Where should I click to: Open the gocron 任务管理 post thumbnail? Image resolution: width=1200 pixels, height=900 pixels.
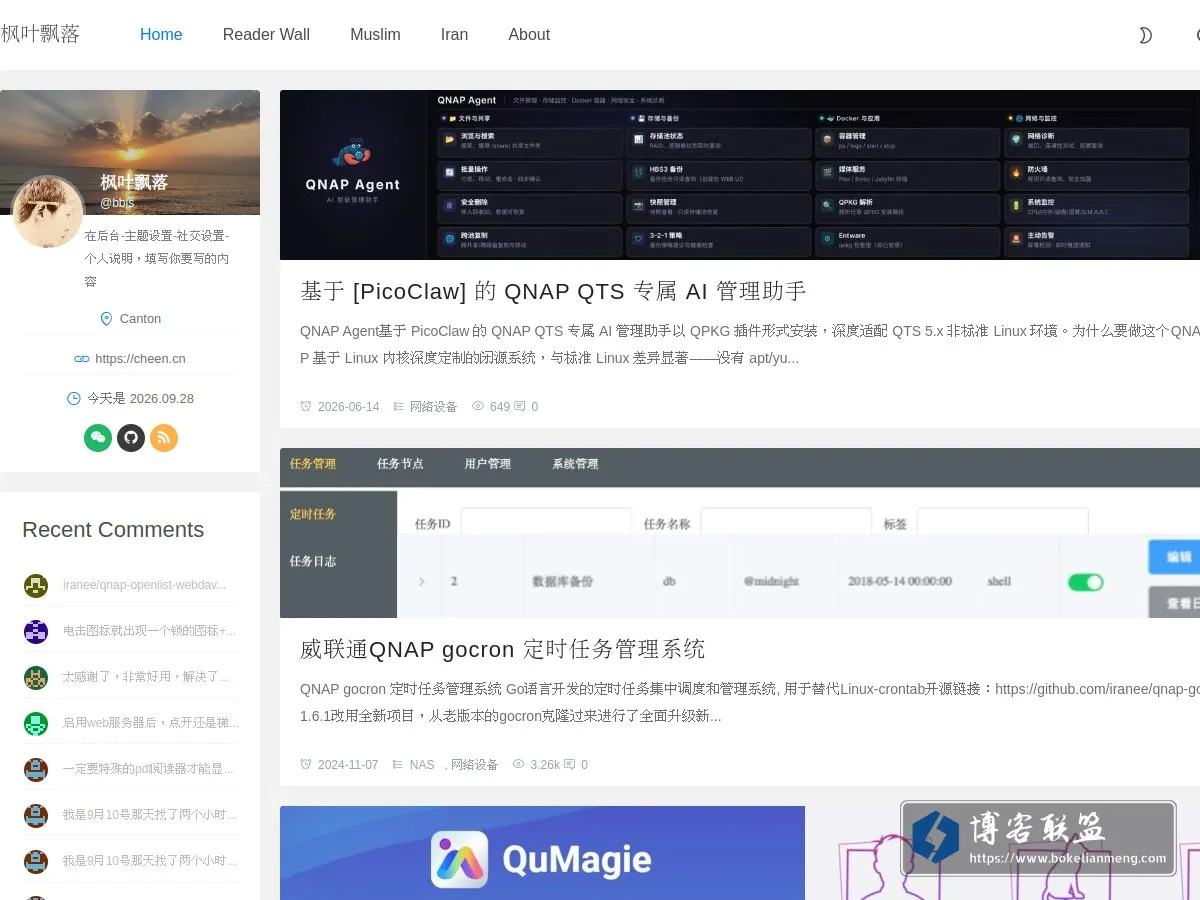[740, 533]
